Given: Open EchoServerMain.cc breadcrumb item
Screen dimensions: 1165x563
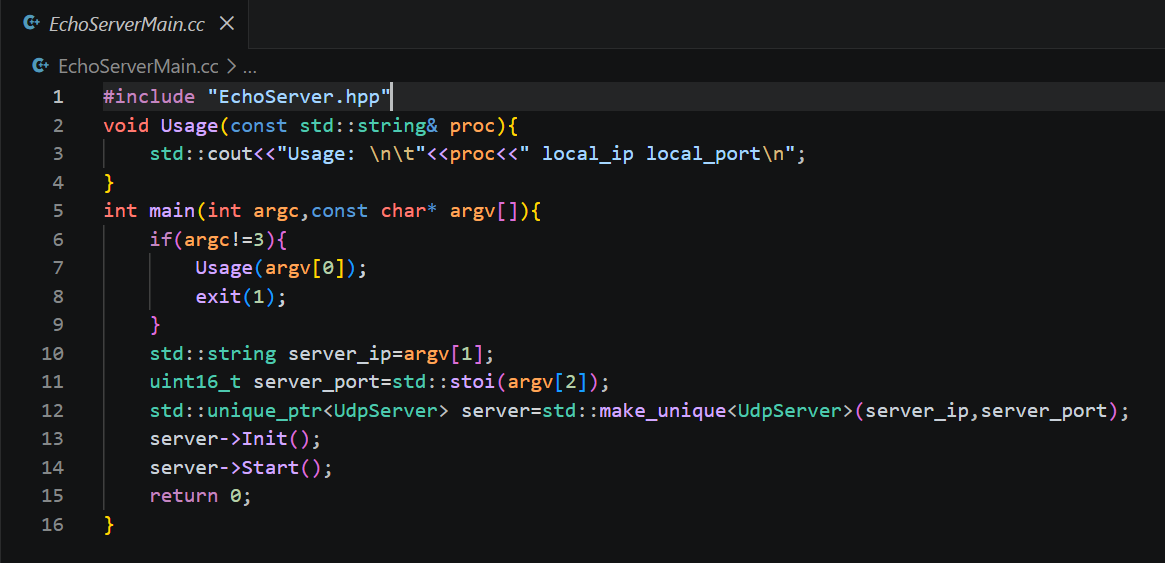Looking at the screenshot, I should [138, 67].
